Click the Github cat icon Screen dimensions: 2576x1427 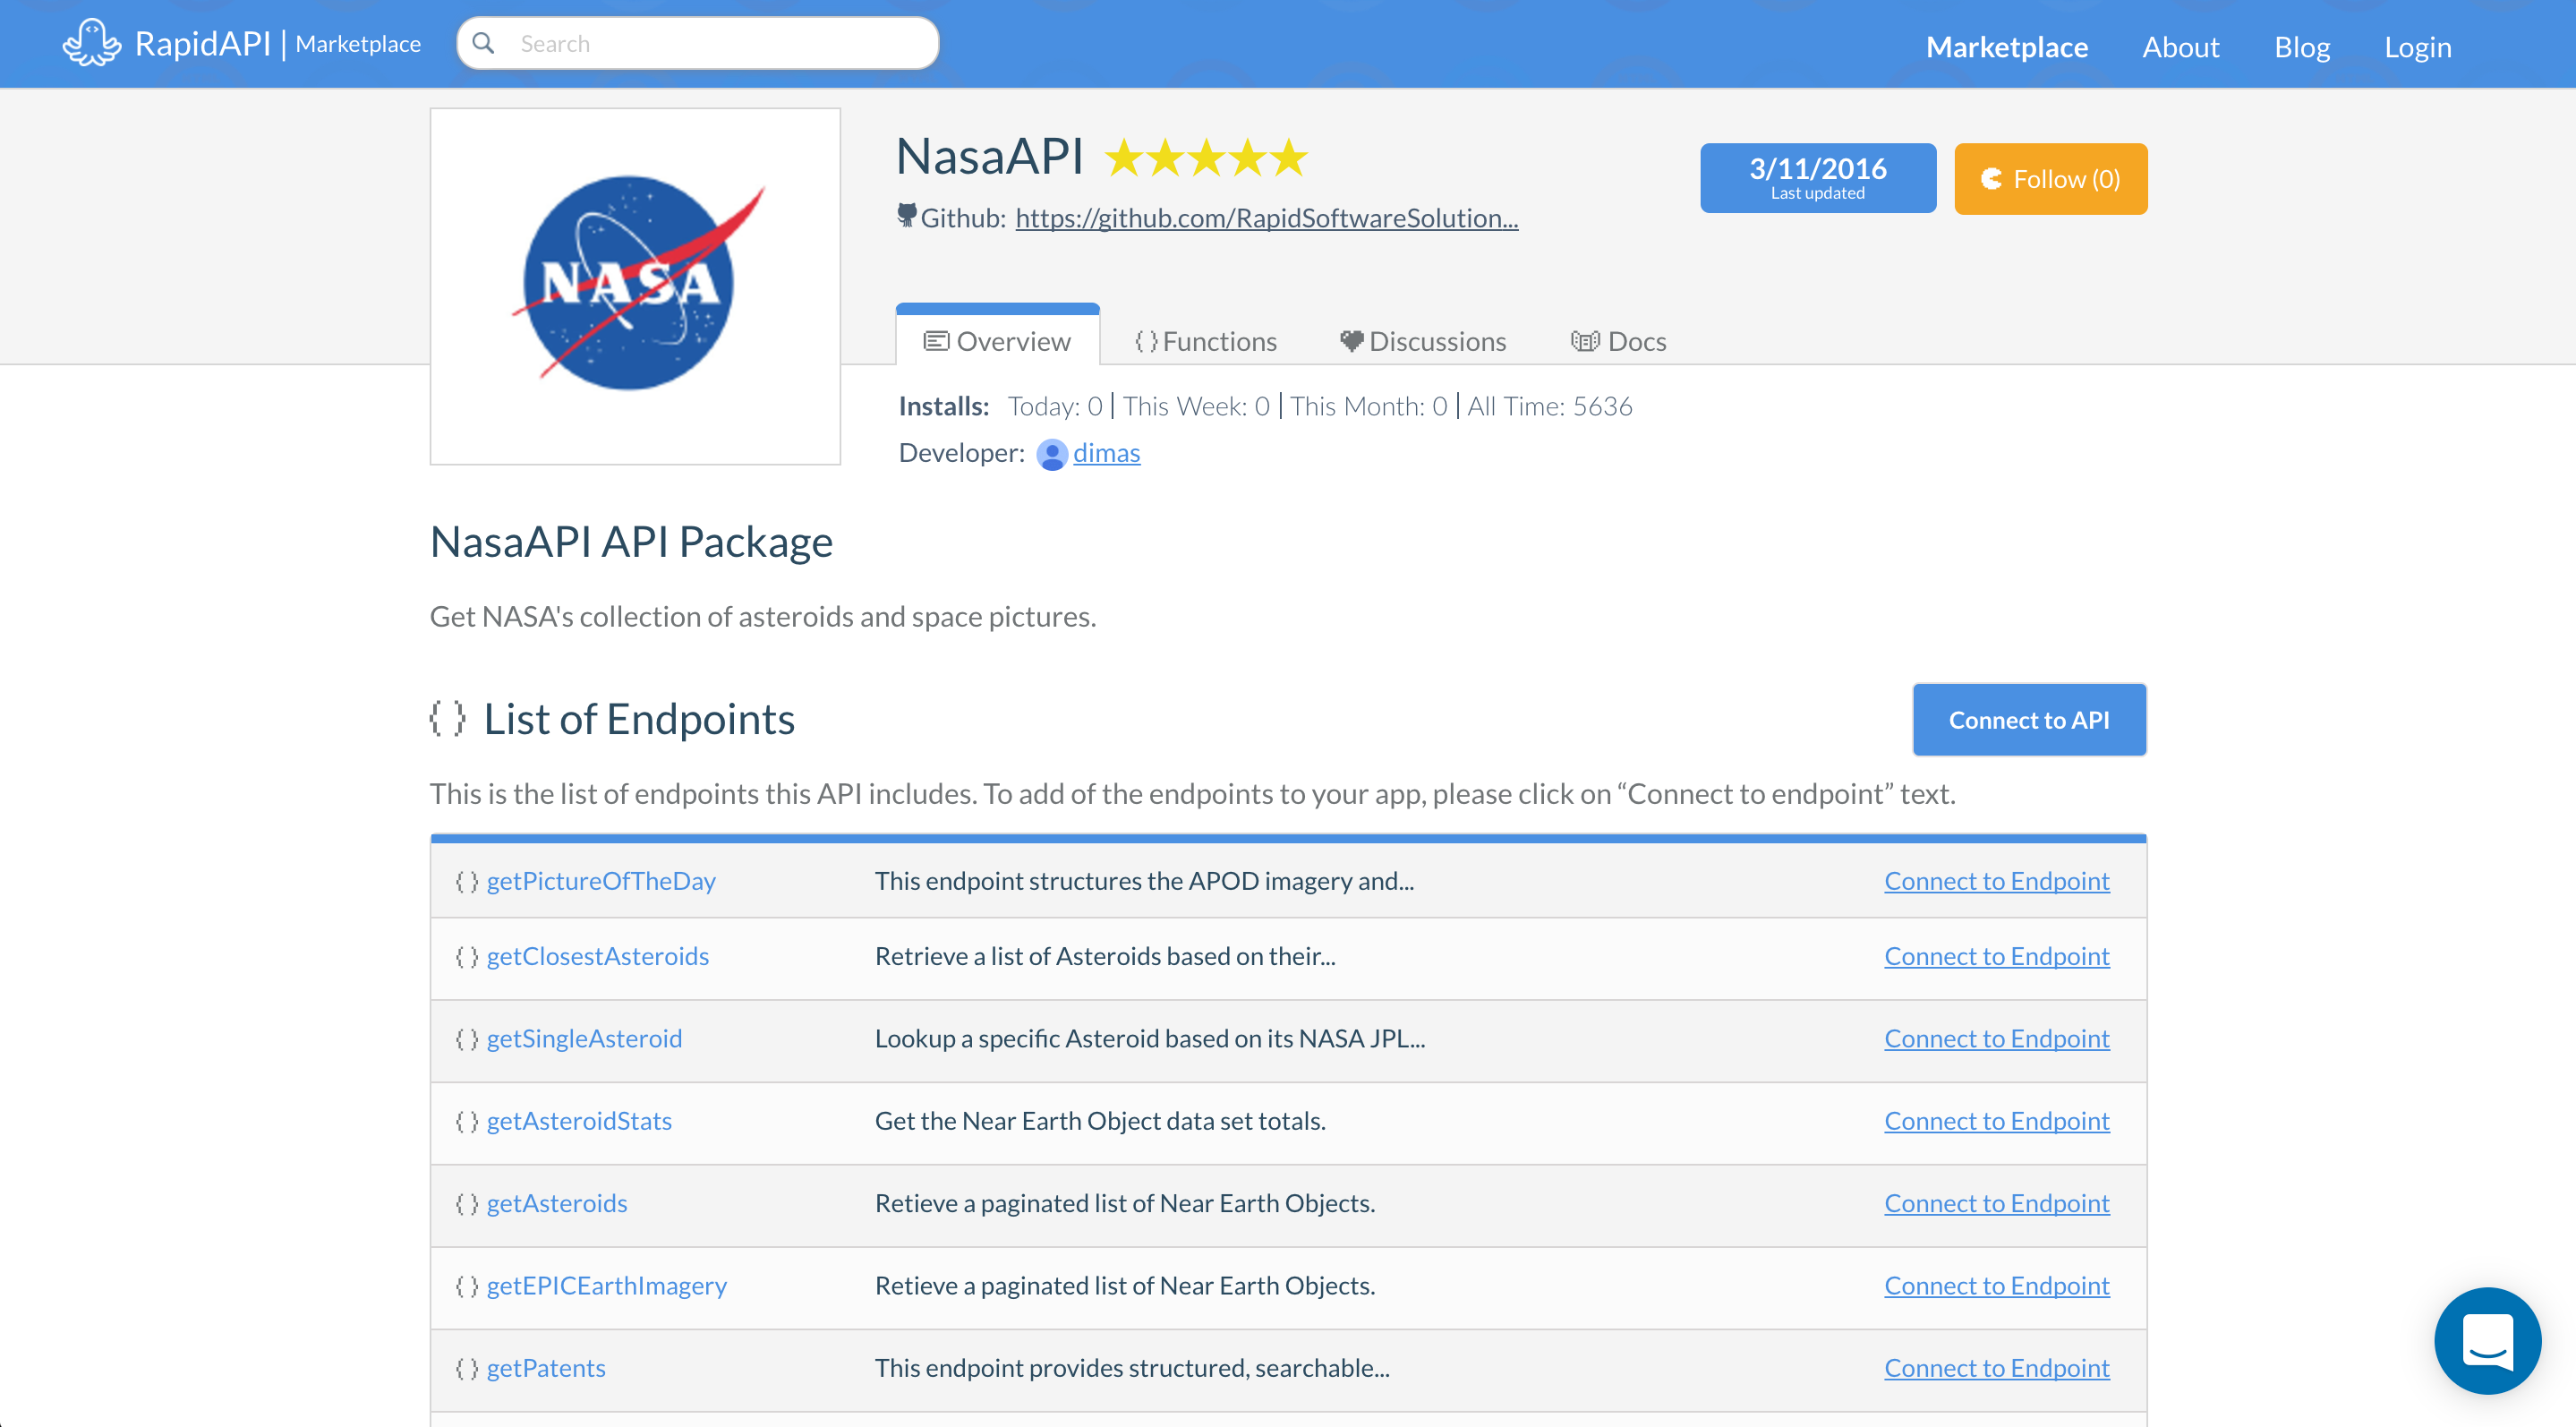click(x=906, y=216)
